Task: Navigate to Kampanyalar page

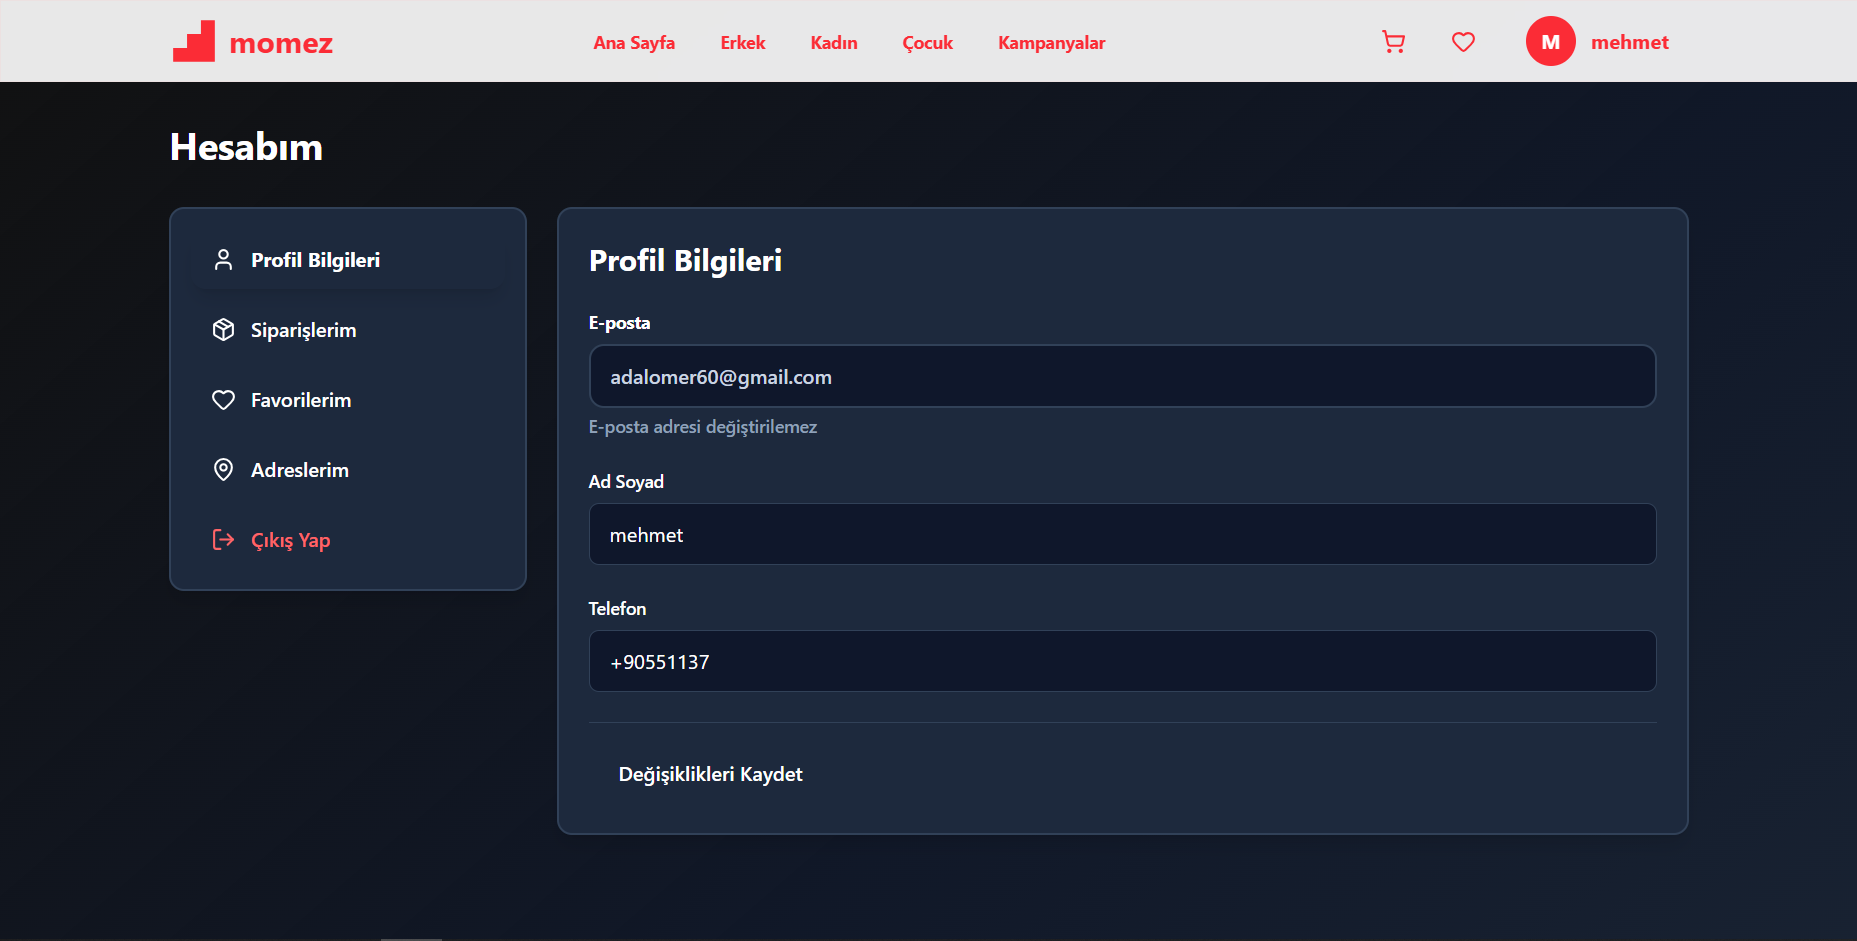Action: coord(1051,43)
